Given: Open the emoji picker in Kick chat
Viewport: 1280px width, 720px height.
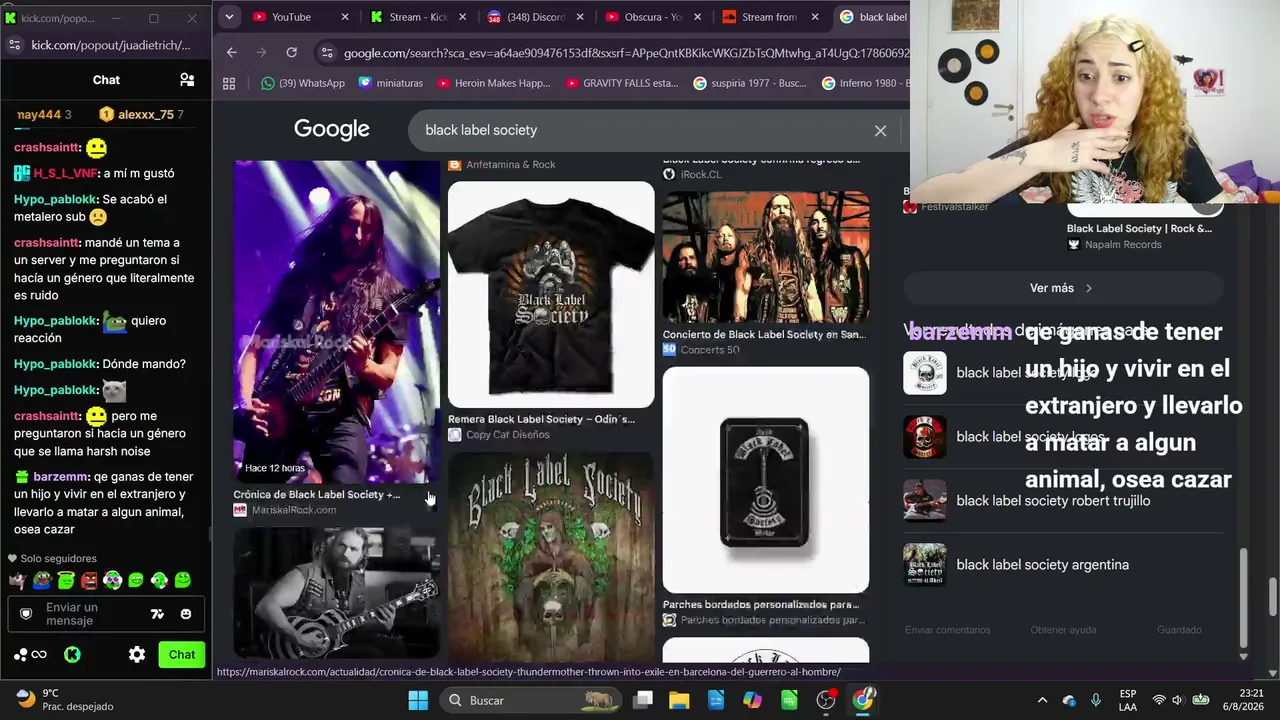Looking at the screenshot, I should coord(186,614).
